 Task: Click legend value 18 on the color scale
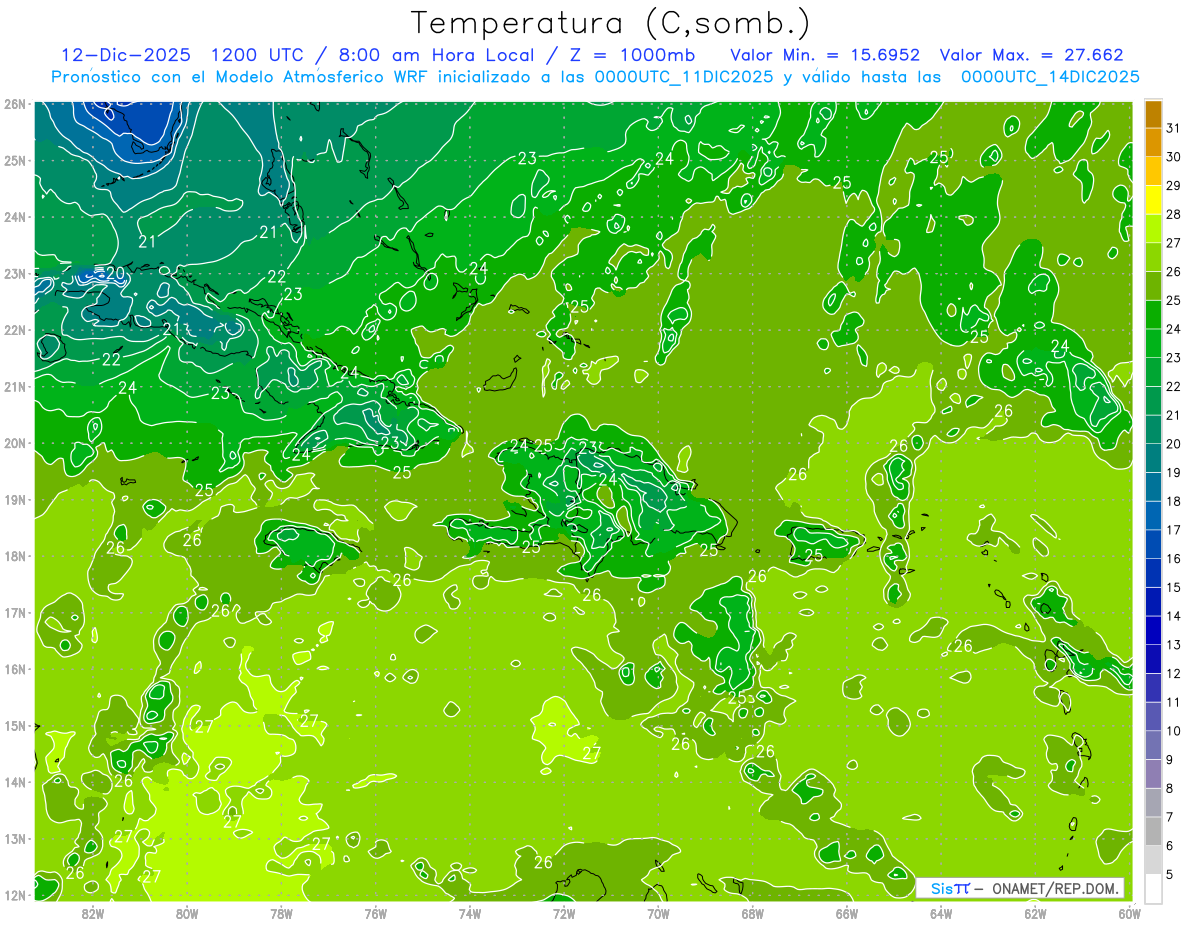1174,501
